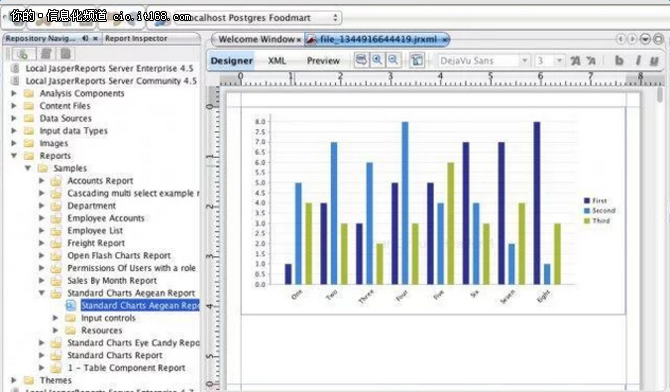The height and width of the screenshot is (392, 670).
Task: Increase font size with the larger-A icon
Action: (x=575, y=61)
